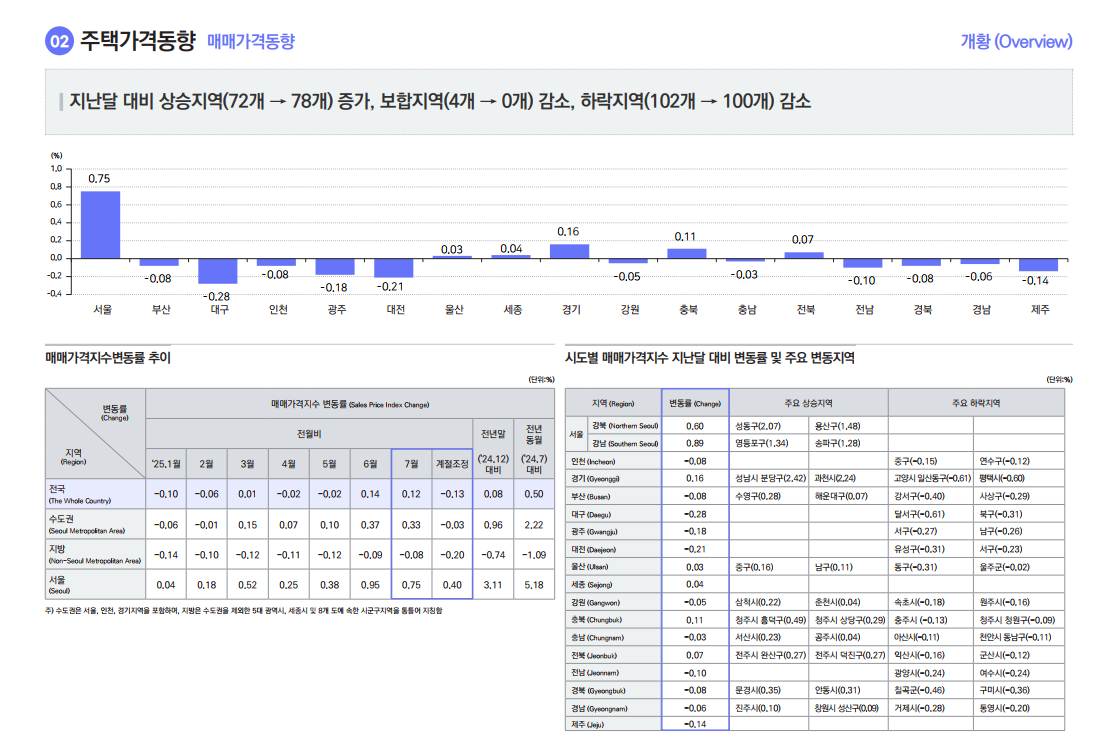Click the Gyeonggi bar showing 0.16
1118x740 pixels.
571,251
